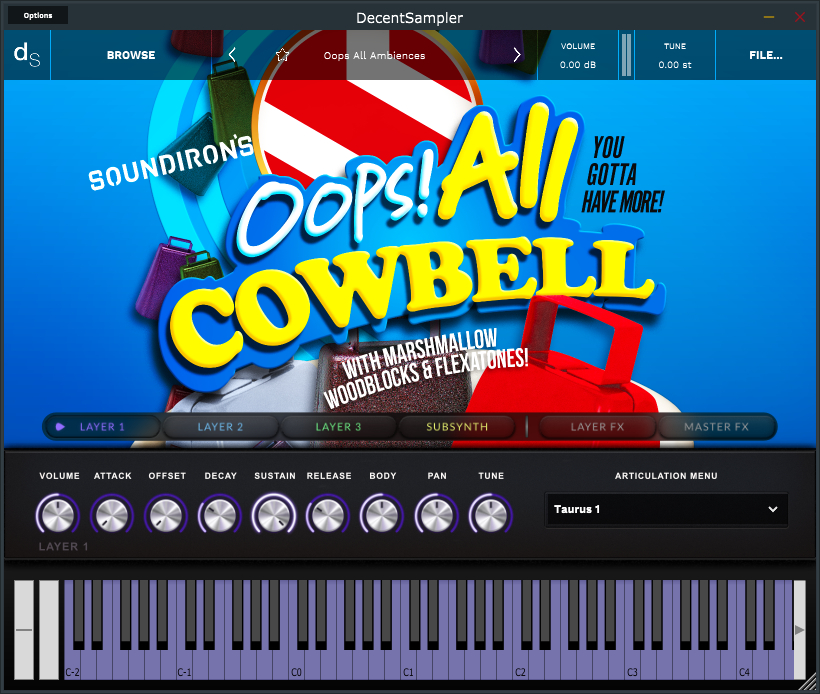Image resolution: width=820 pixels, height=694 pixels.
Task: Click the ATTACK knob
Action: 112,515
